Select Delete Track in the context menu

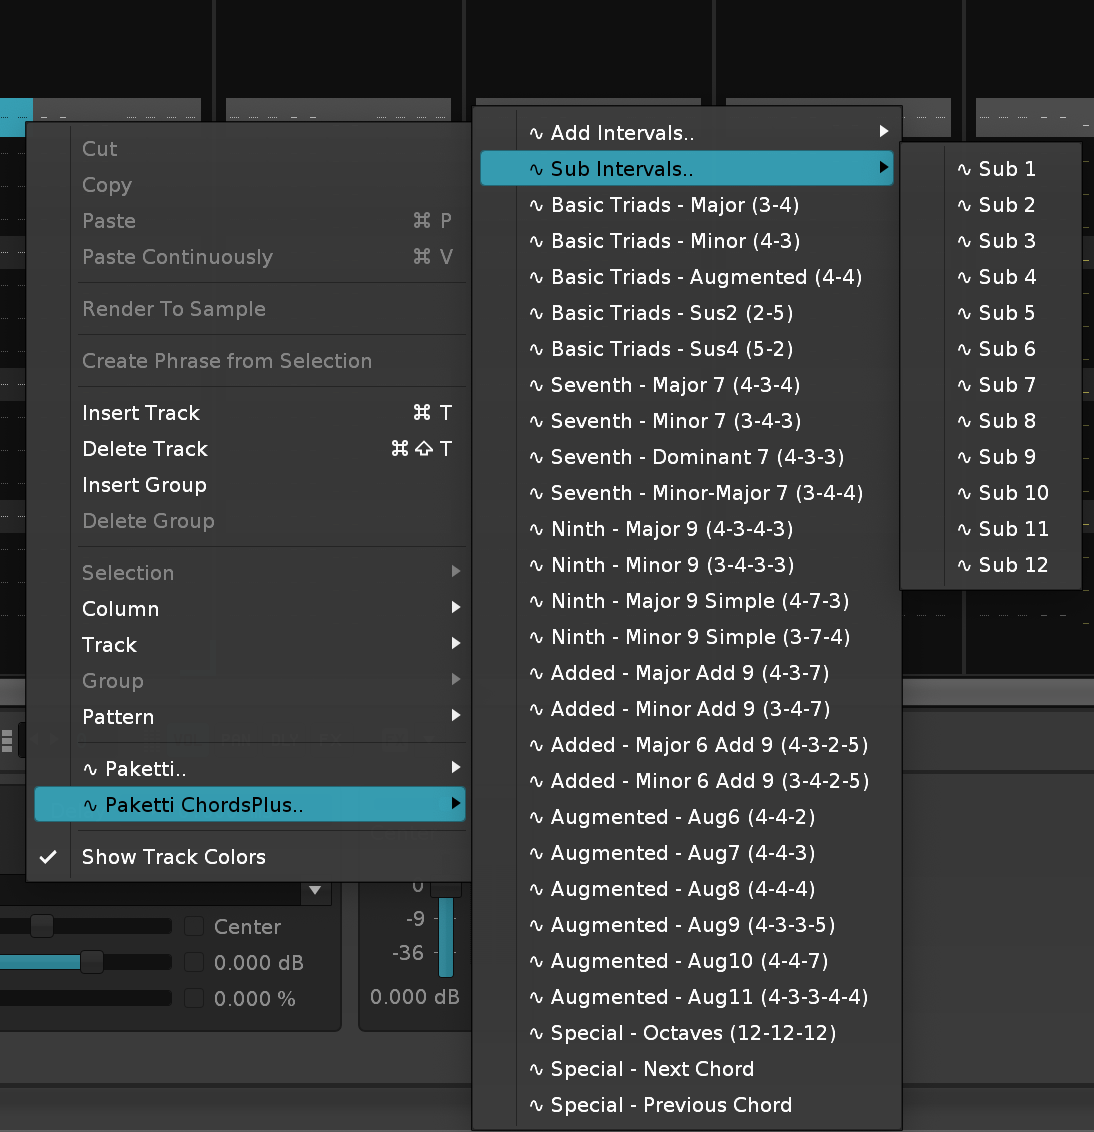pos(145,449)
